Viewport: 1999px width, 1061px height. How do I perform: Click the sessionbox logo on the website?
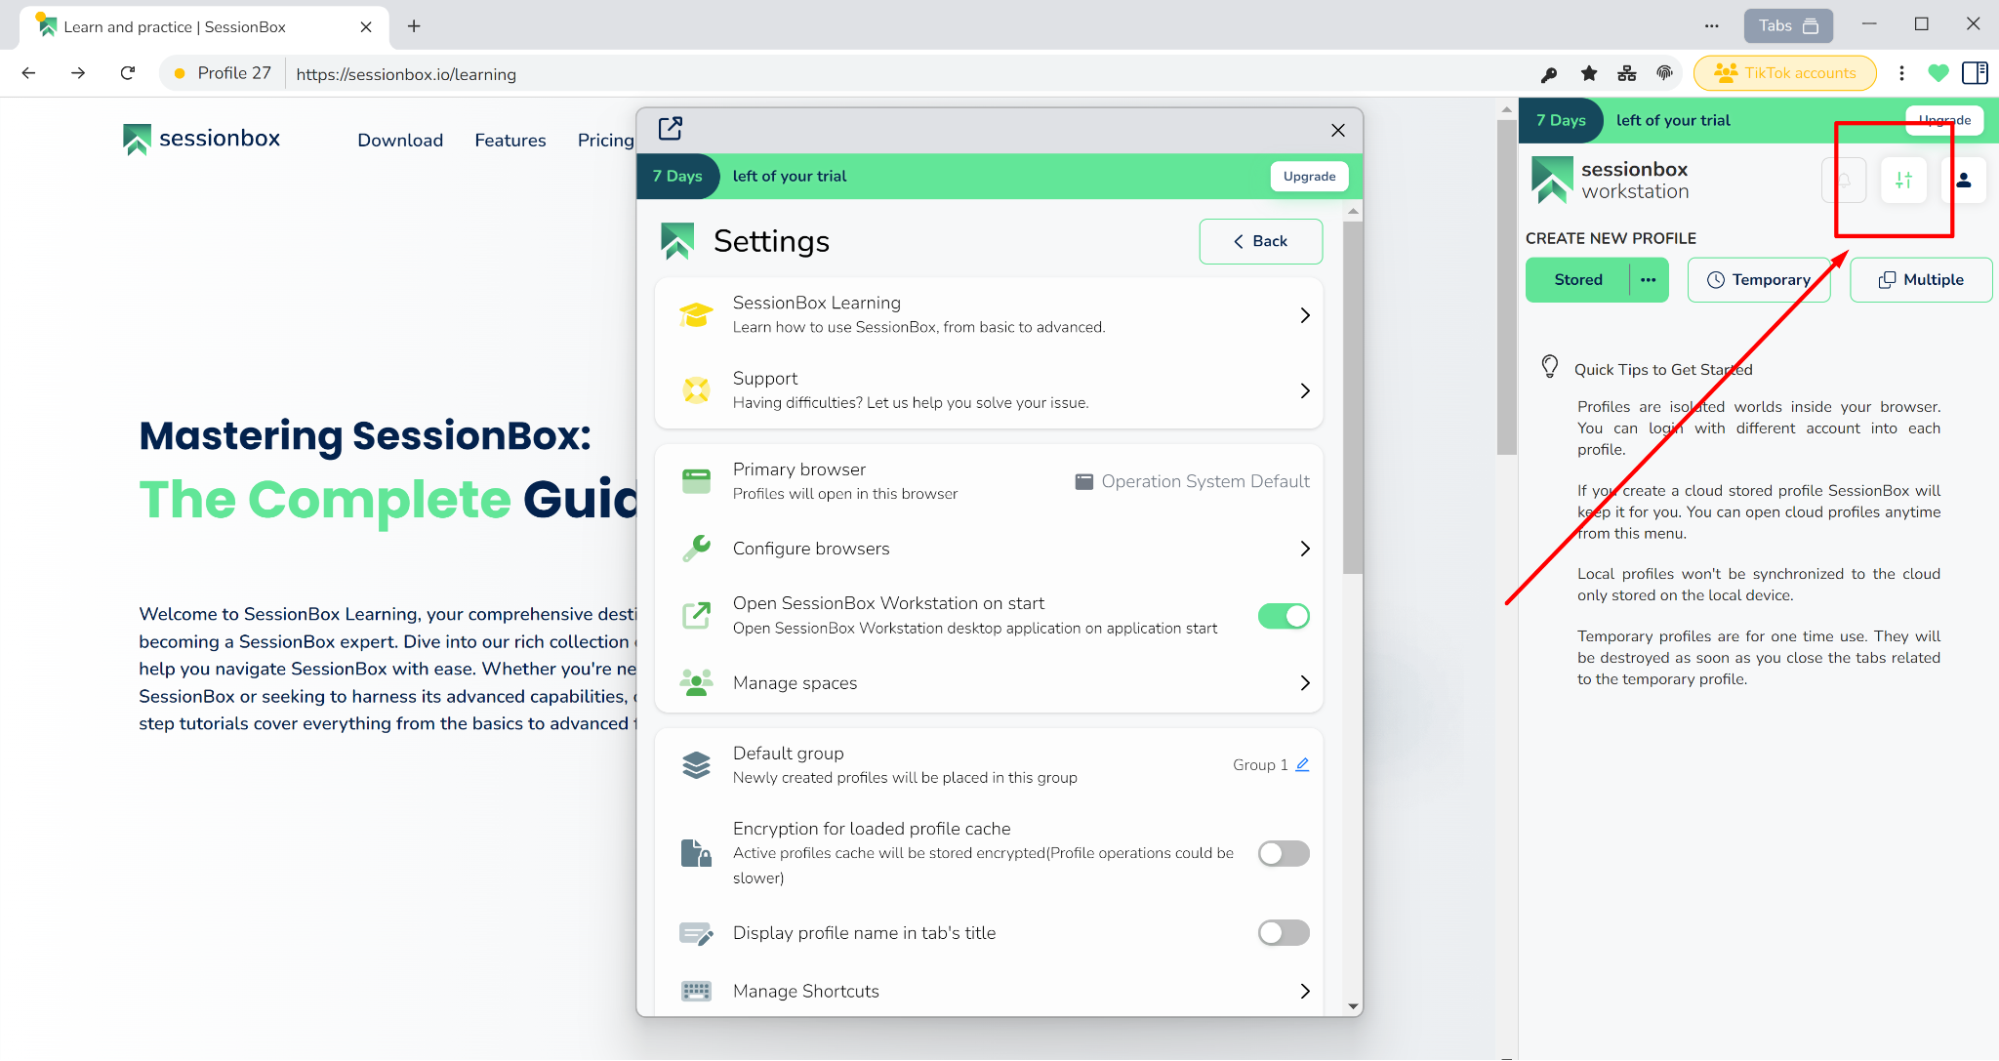(x=201, y=139)
